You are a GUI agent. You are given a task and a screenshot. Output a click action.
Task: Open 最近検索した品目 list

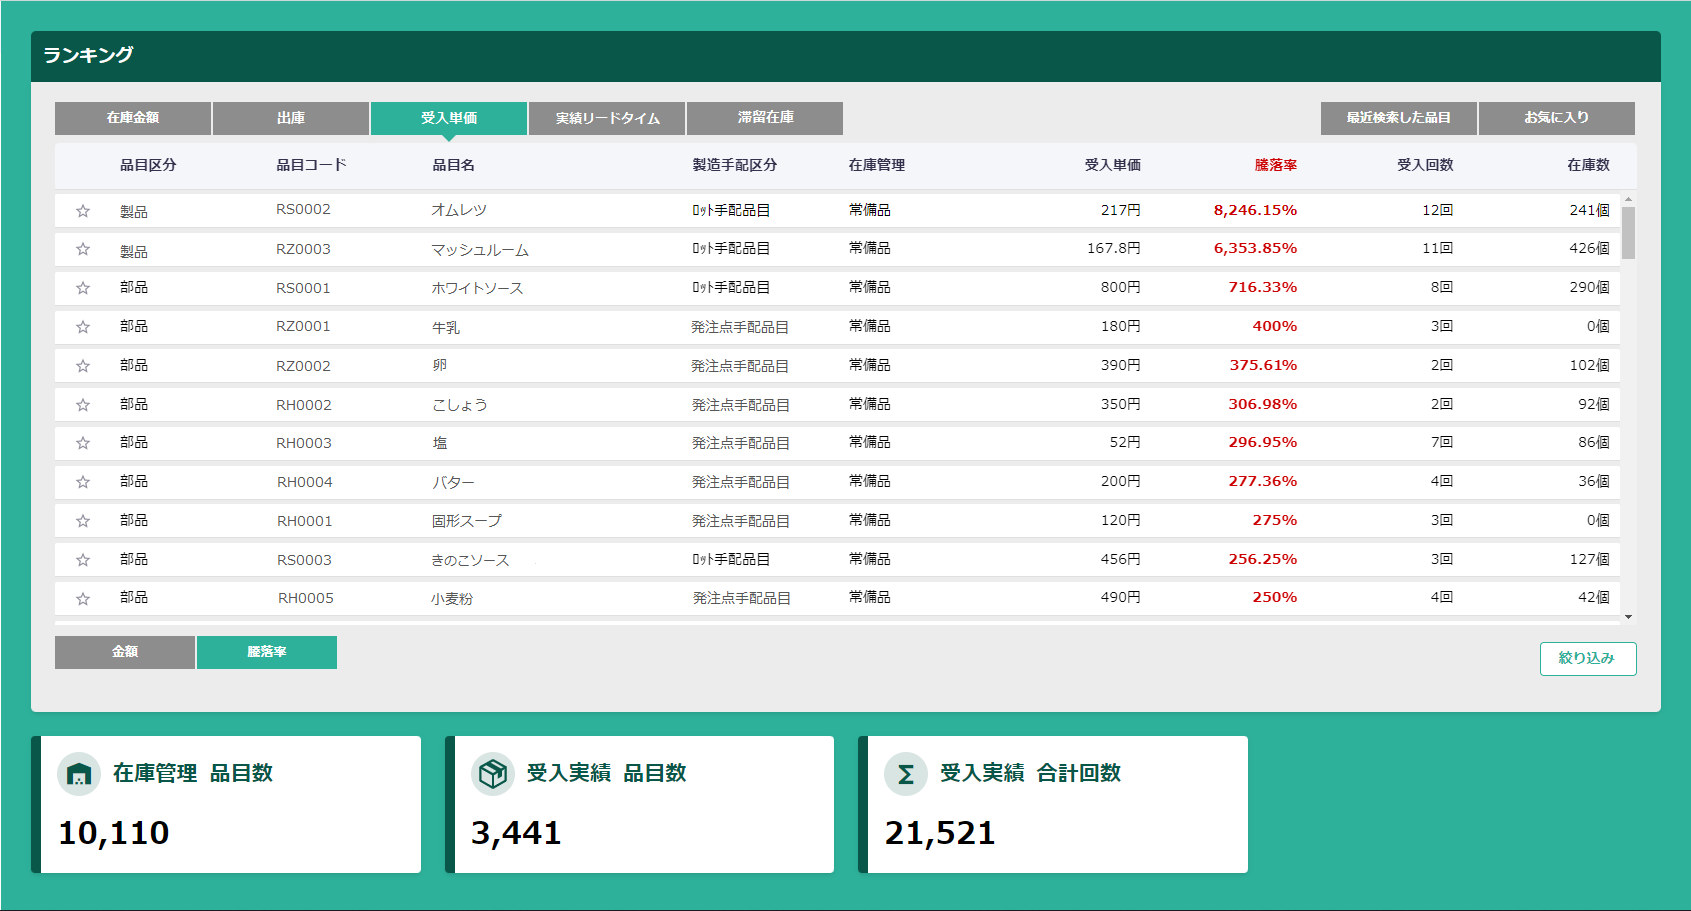(1398, 118)
